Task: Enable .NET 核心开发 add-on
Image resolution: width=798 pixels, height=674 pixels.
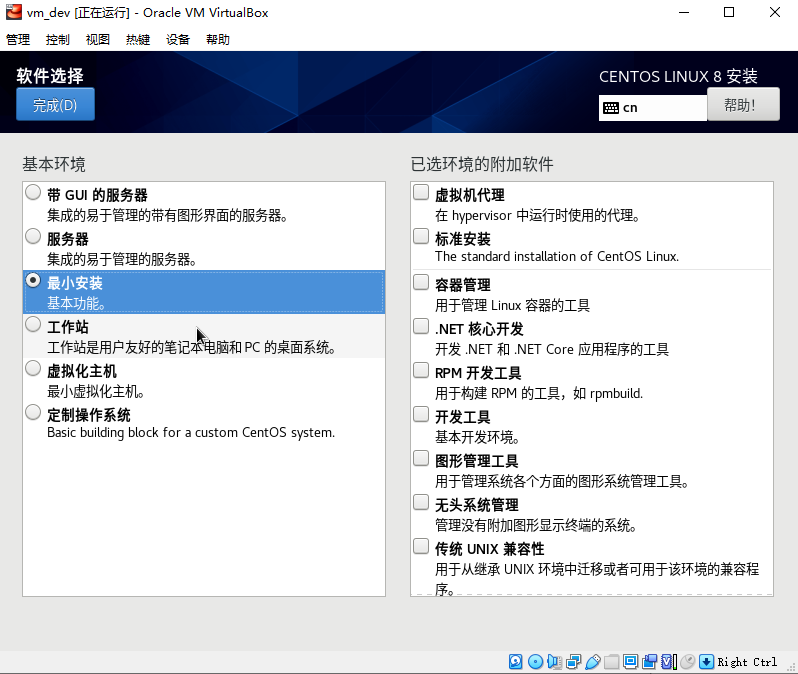Action: (421, 326)
